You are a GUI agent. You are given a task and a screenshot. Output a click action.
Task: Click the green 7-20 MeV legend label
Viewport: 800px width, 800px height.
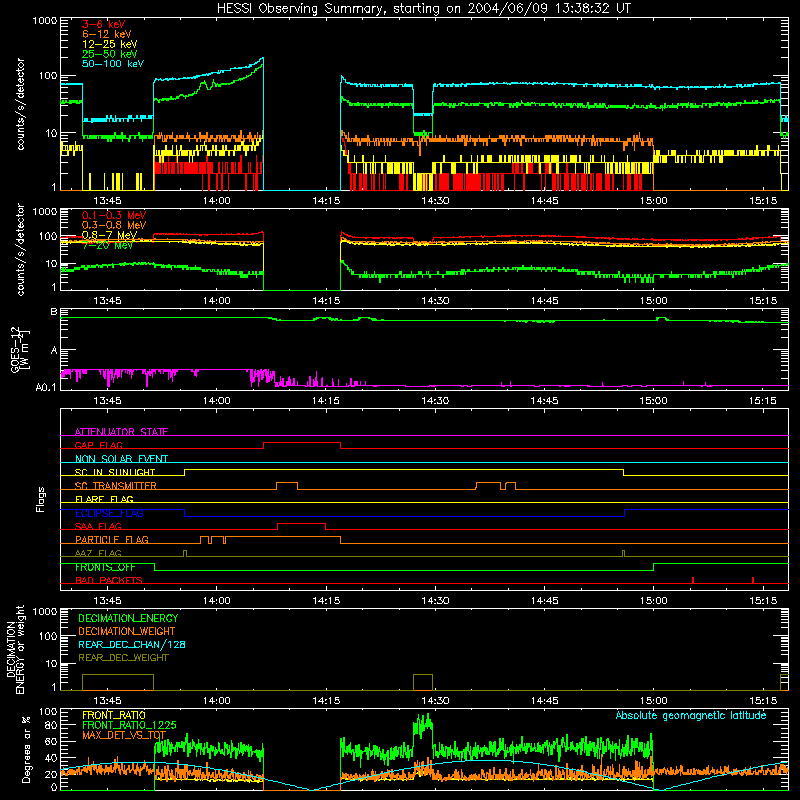pyautogui.click(x=107, y=245)
